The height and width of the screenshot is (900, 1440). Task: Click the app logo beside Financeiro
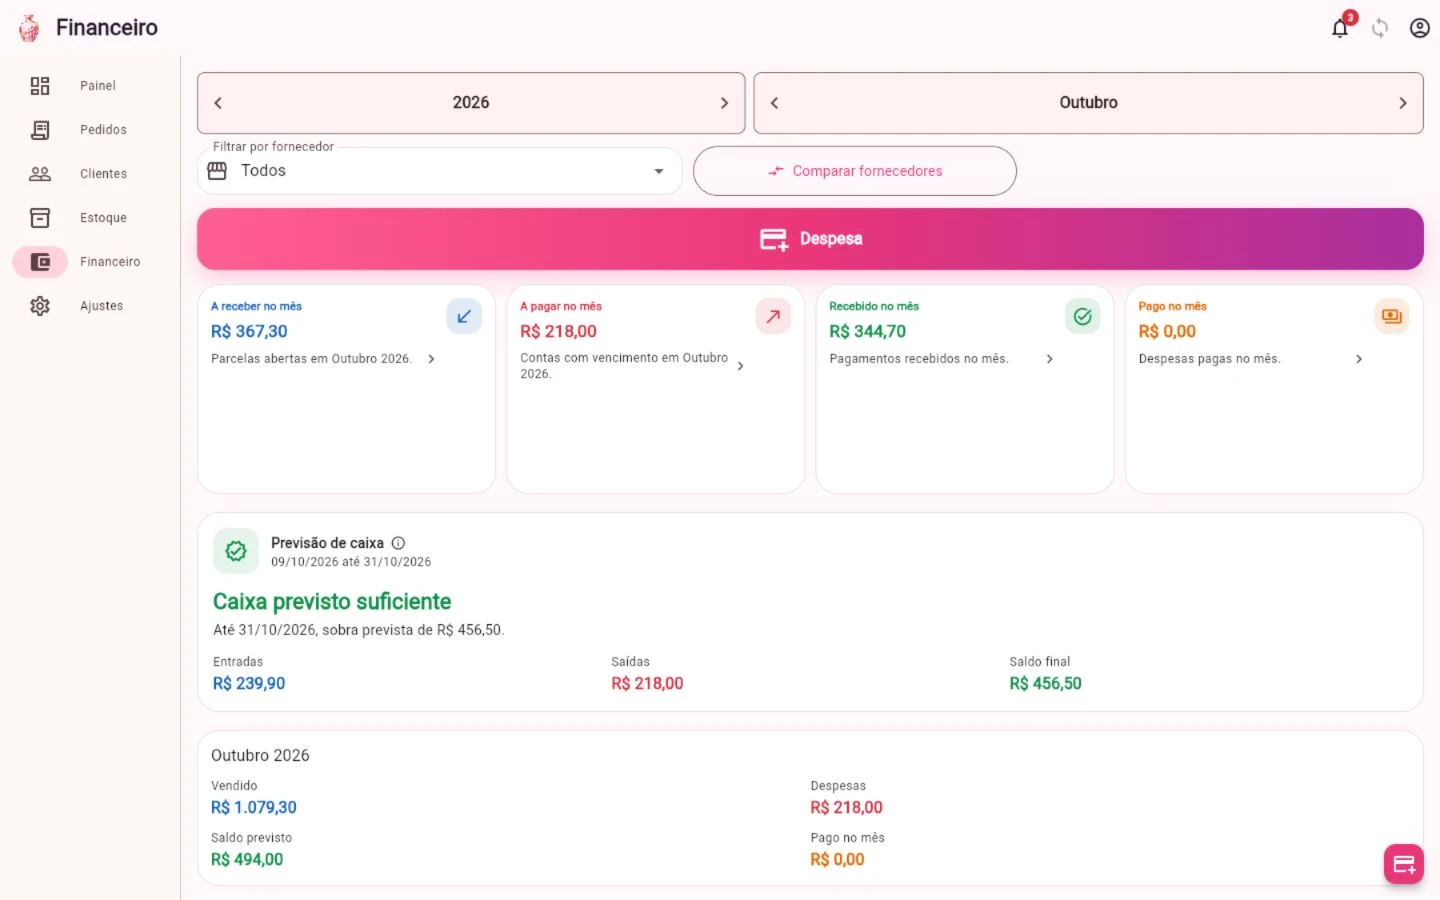pyautogui.click(x=29, y=28)
